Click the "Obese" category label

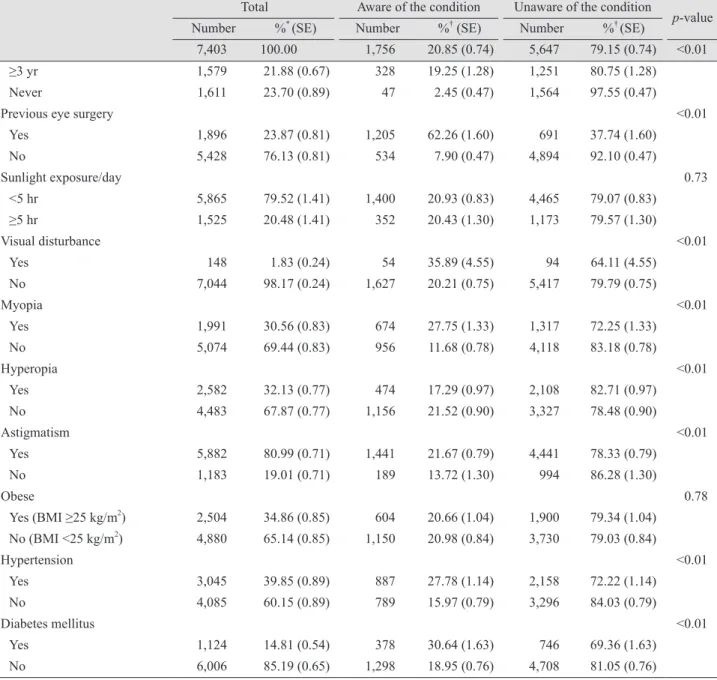point(17,496)
